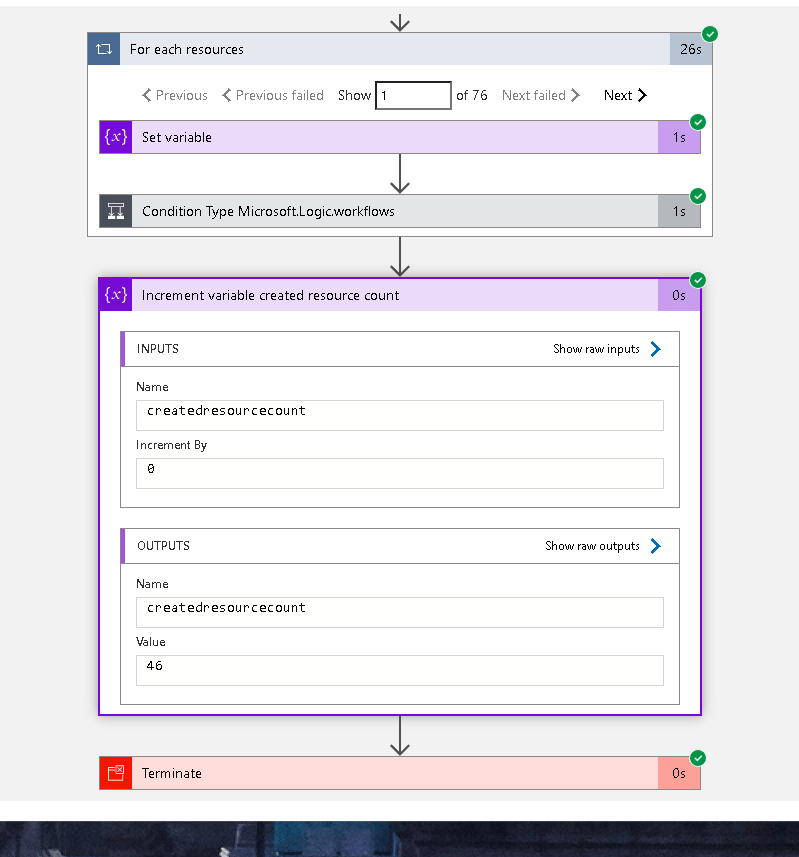Click the inputs Name value createdresourcecount
This screenshot has width=799, height=857.
(400, 415)
